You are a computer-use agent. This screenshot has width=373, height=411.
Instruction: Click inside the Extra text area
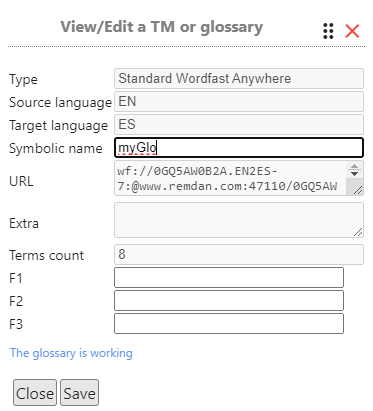click(x=239, y=220)
